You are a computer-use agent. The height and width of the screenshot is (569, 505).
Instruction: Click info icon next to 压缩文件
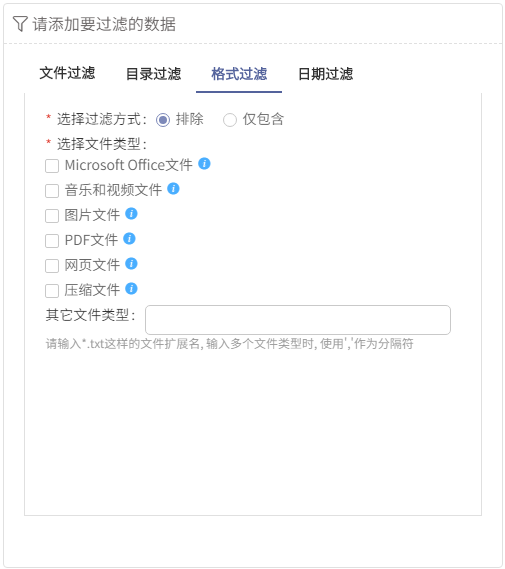pyautogui.click(x=131, y=289)
